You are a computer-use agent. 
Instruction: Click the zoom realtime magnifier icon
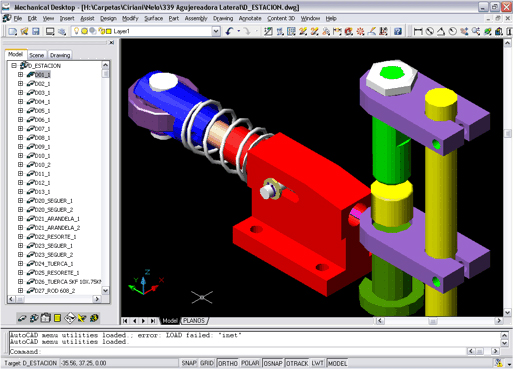click(x=476, y=31)
